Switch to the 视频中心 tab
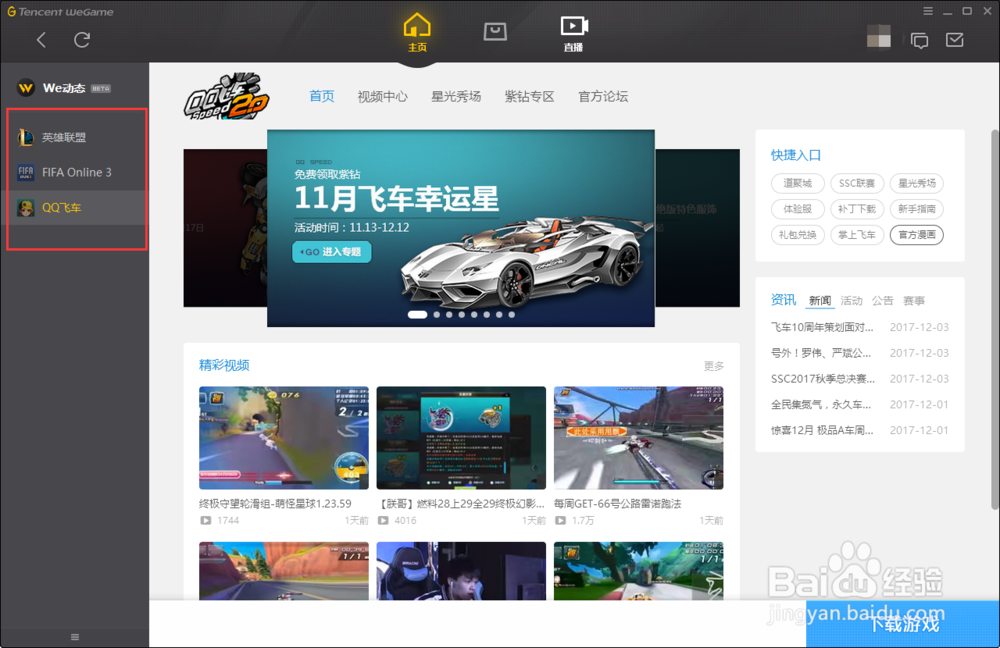The image size is (1000, 648). coord(383,96)
